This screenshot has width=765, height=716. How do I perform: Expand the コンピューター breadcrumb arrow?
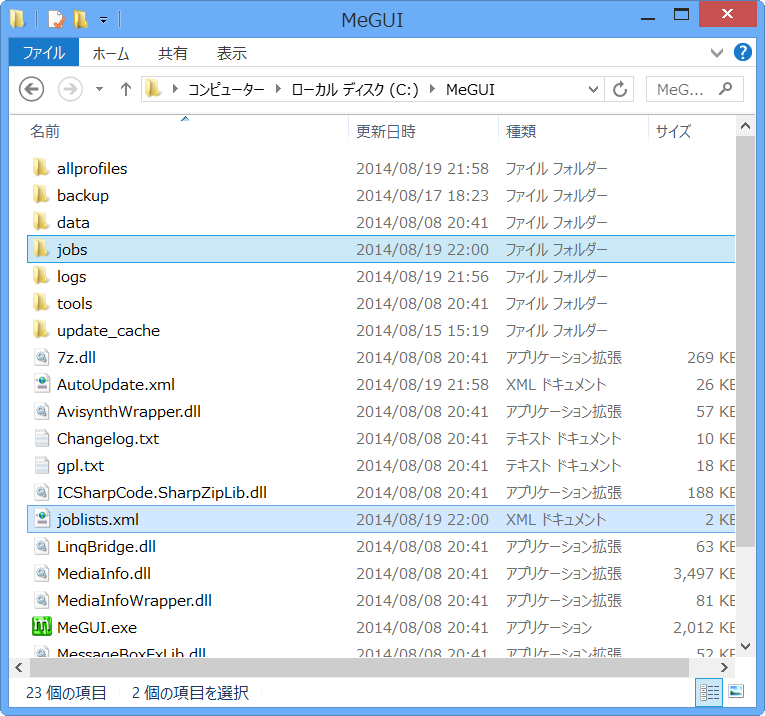point(278,89)
